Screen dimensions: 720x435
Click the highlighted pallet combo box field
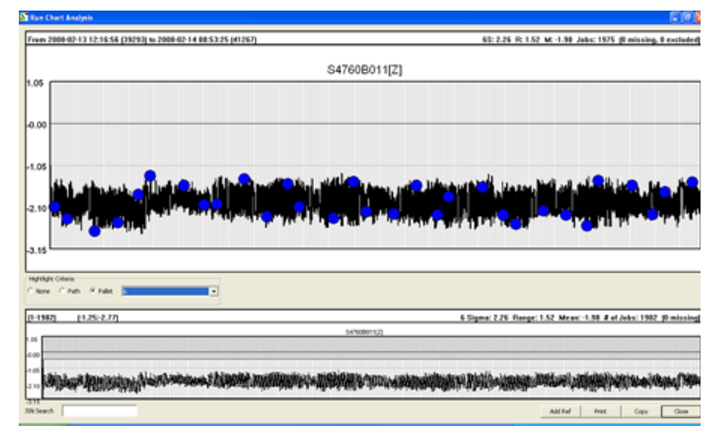click(164, 291)
